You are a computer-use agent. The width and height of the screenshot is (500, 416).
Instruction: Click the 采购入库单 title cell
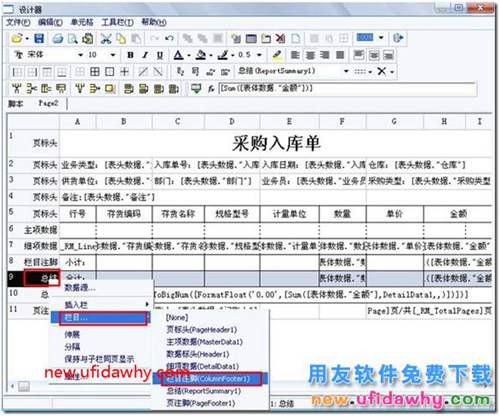click(x=276, y=144)
